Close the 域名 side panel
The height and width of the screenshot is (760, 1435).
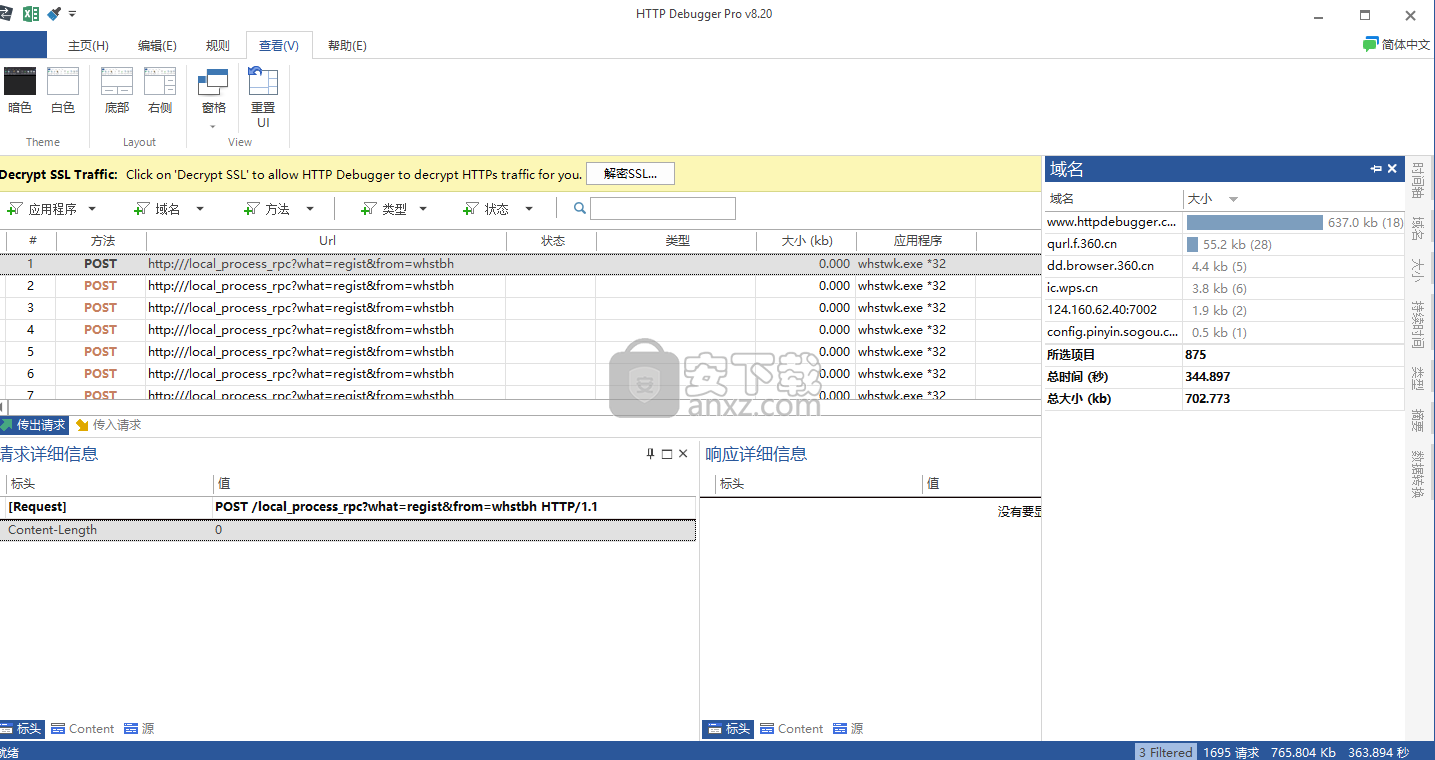1392,169
